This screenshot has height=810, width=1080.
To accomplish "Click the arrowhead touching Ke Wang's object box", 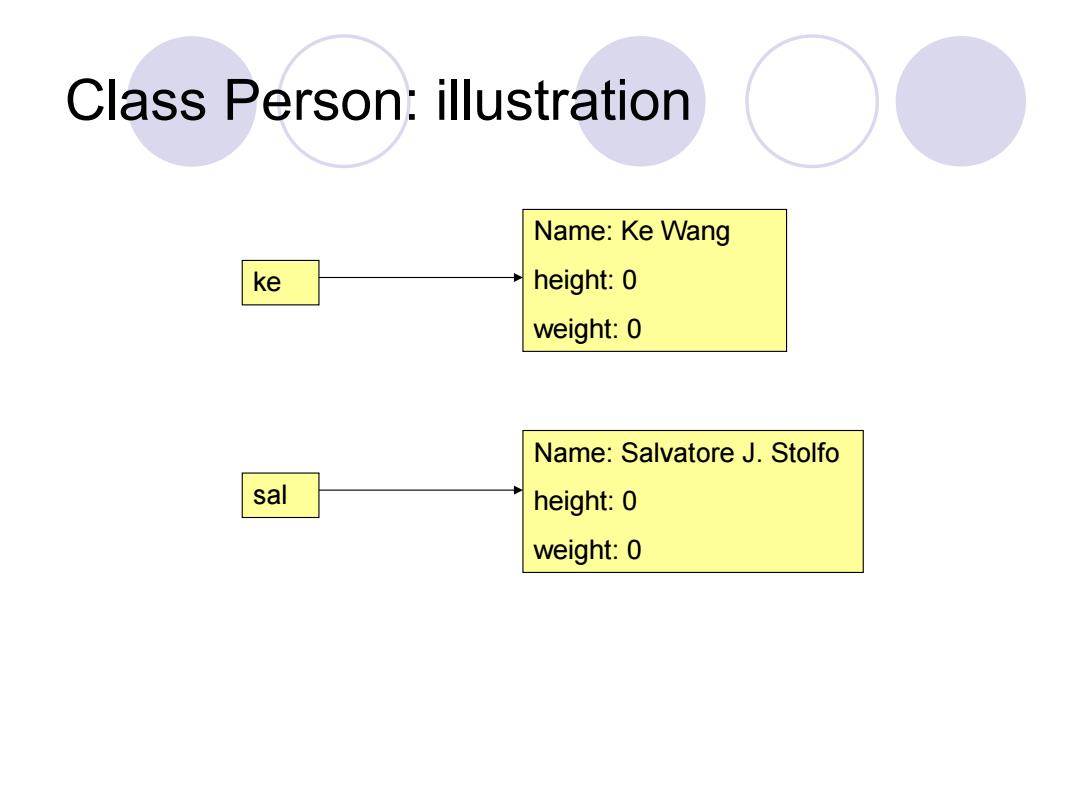I will [x=518, y=278].
